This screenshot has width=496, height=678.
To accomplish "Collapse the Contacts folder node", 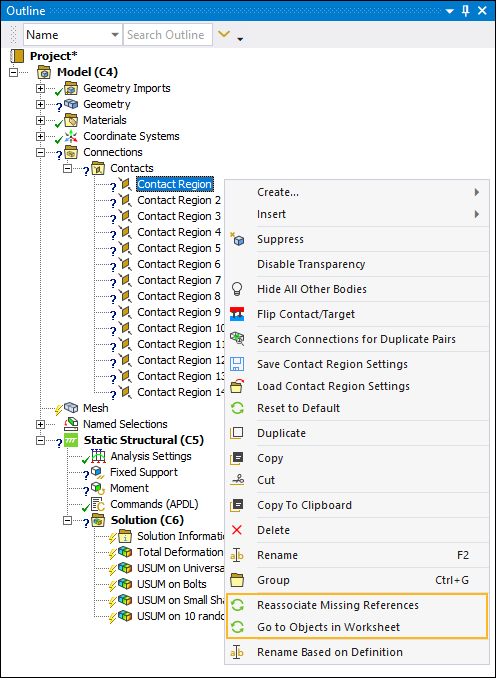I will (x=67, y=168).
